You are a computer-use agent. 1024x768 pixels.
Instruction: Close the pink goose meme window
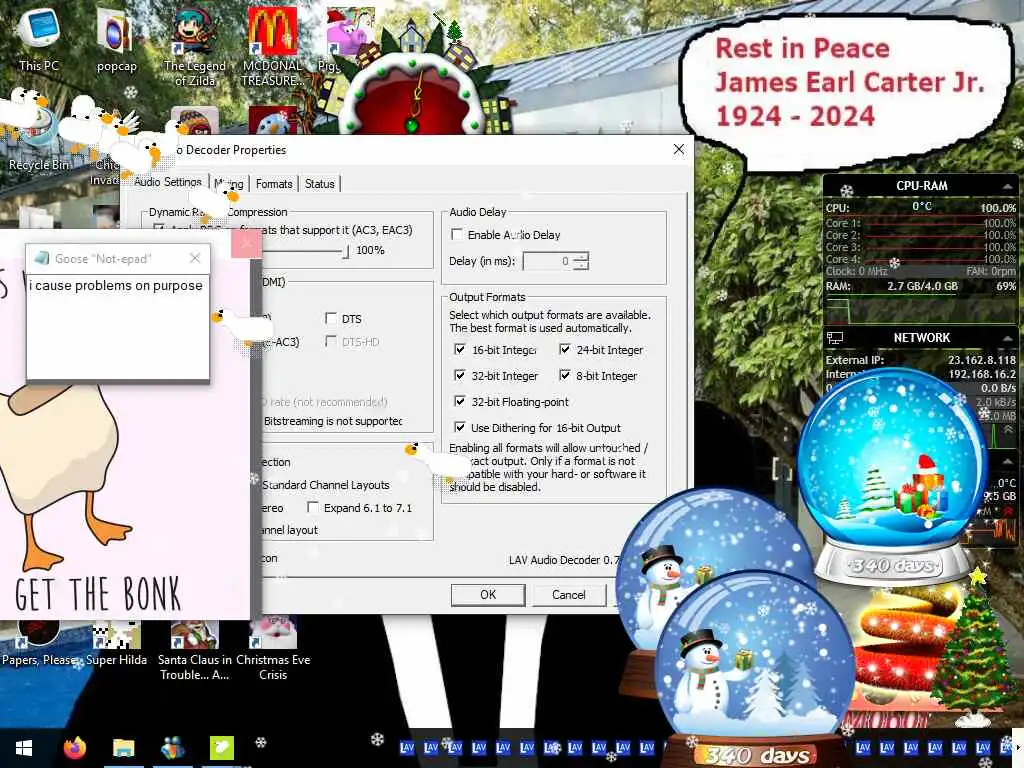tap(246, 244)
